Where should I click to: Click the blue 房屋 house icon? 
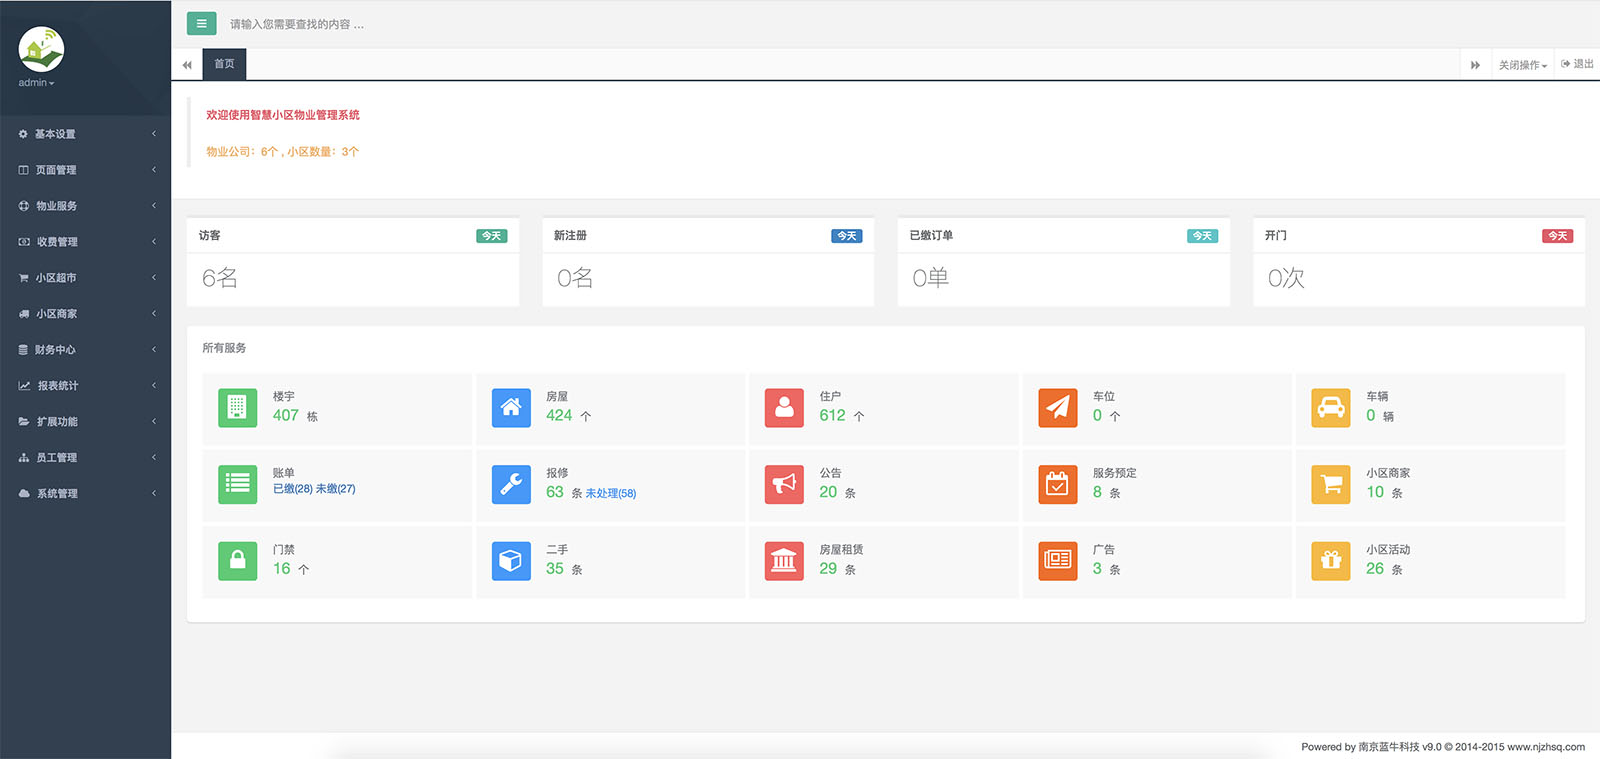[511, 408]
